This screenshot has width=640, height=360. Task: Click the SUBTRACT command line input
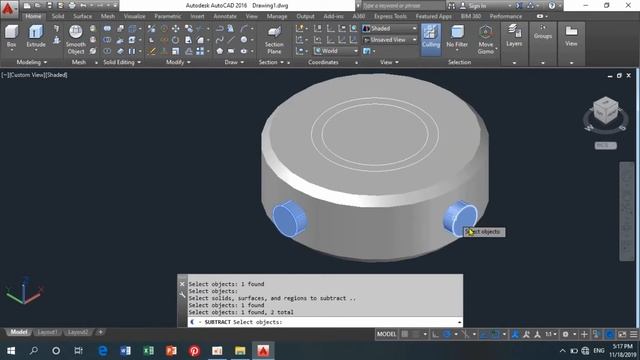(x=325, y=322)
